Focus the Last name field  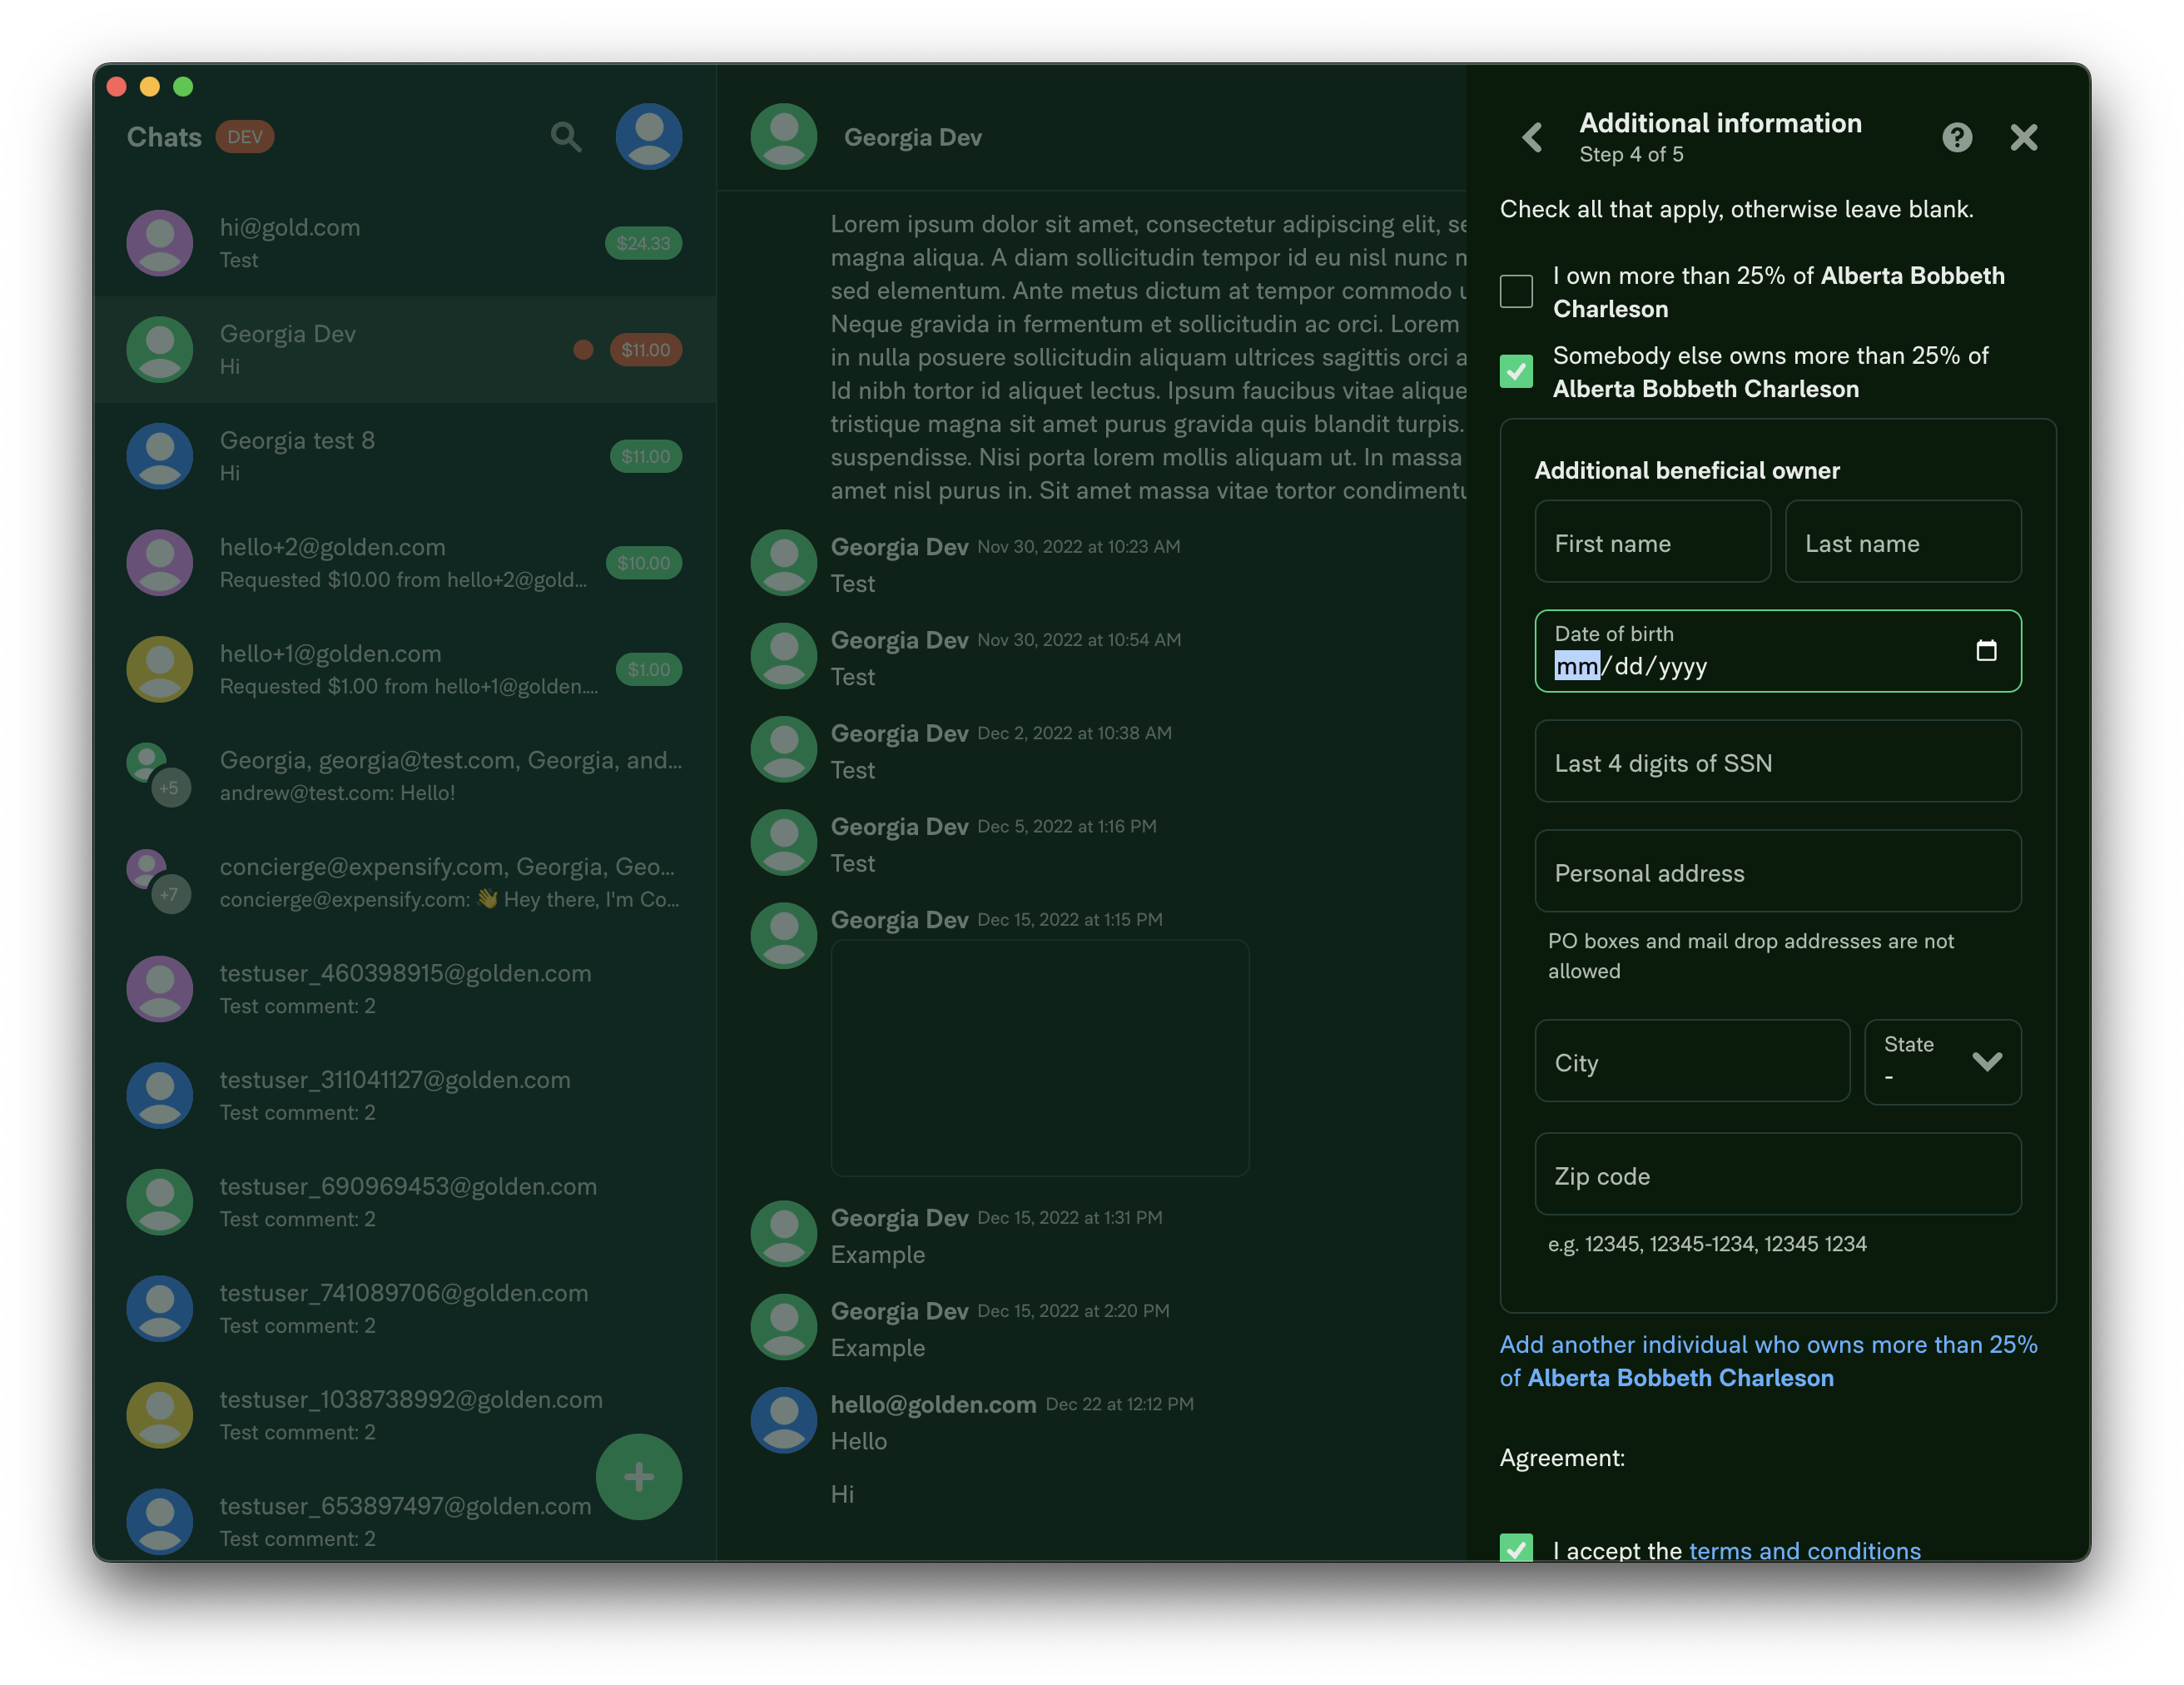(1903, 541)
